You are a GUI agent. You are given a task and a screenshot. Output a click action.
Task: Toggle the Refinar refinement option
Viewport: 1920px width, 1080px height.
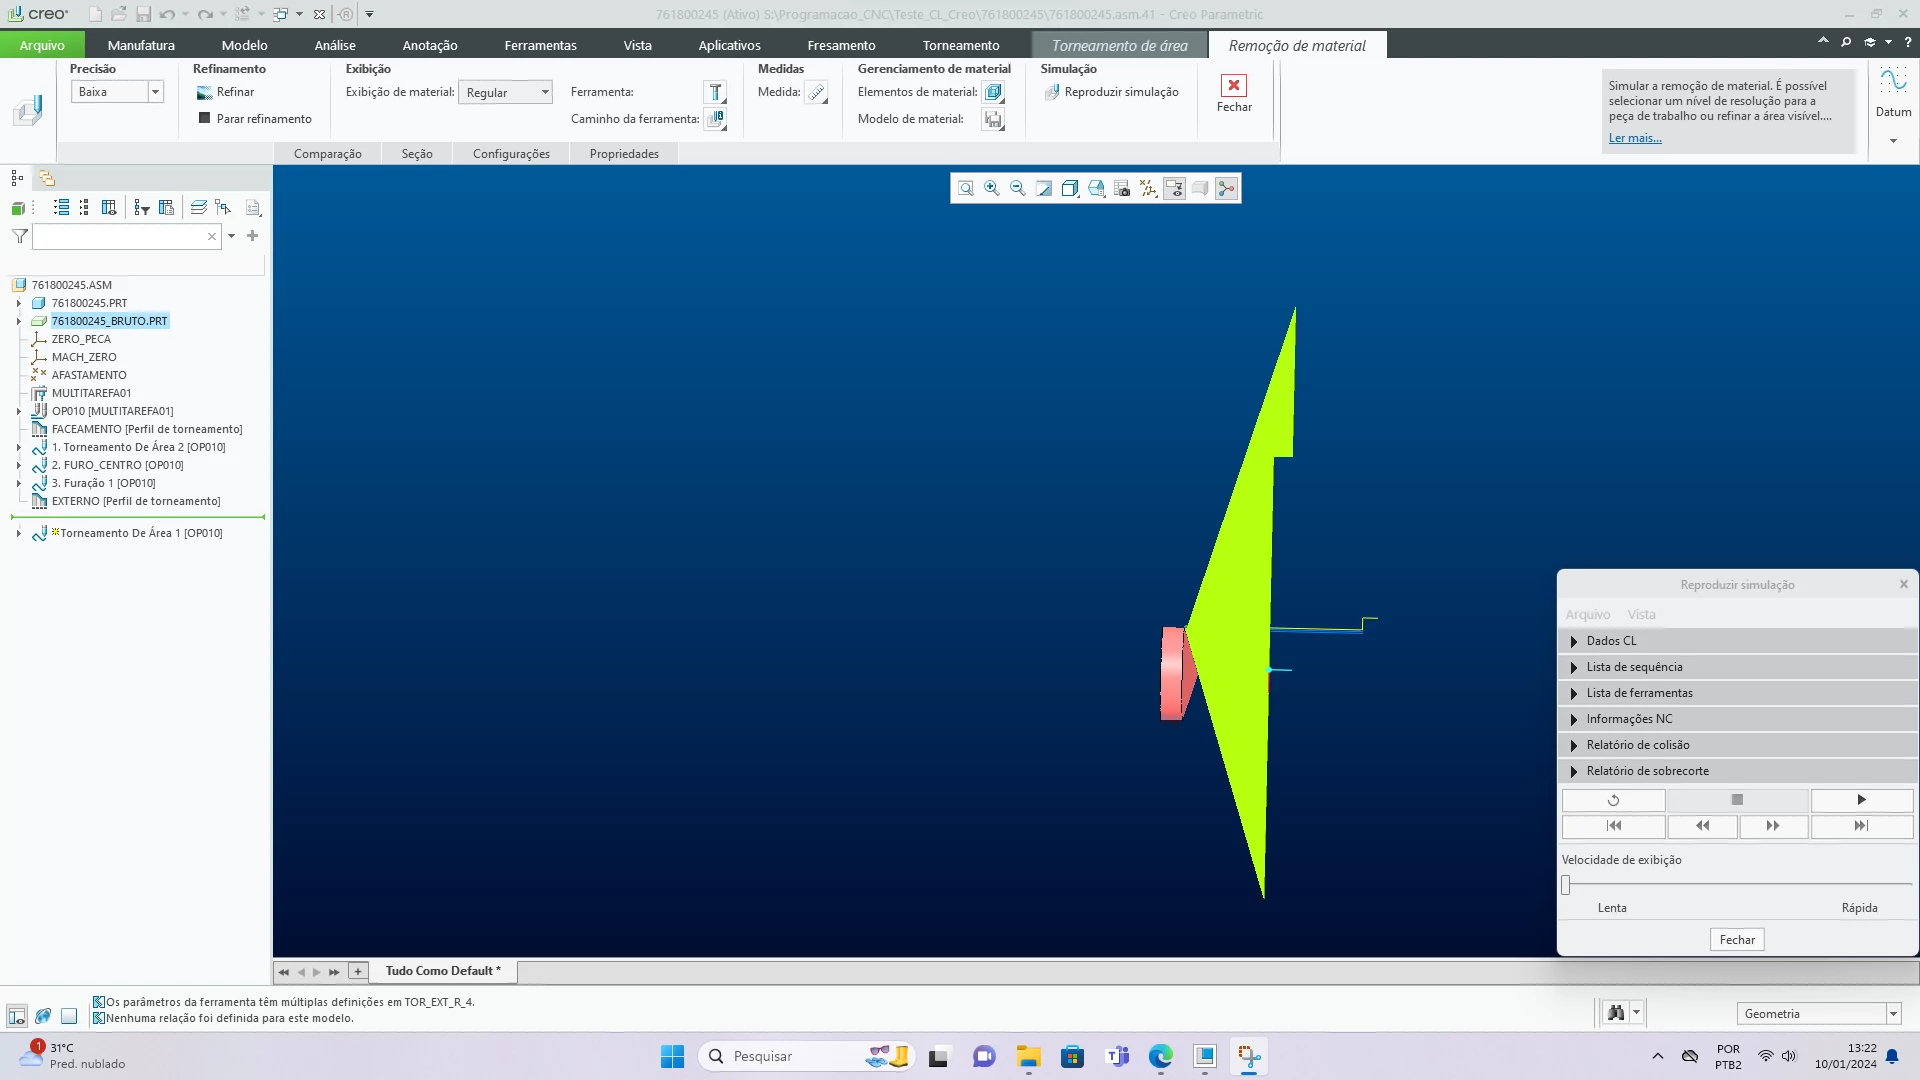tap(226, 92)
